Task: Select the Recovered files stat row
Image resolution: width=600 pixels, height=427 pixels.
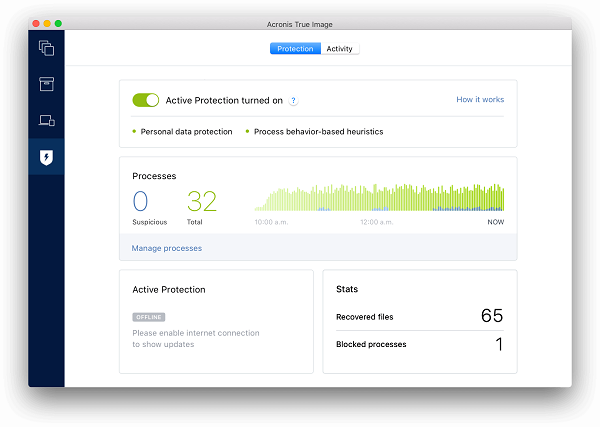Action: click(x=419, y=317)
